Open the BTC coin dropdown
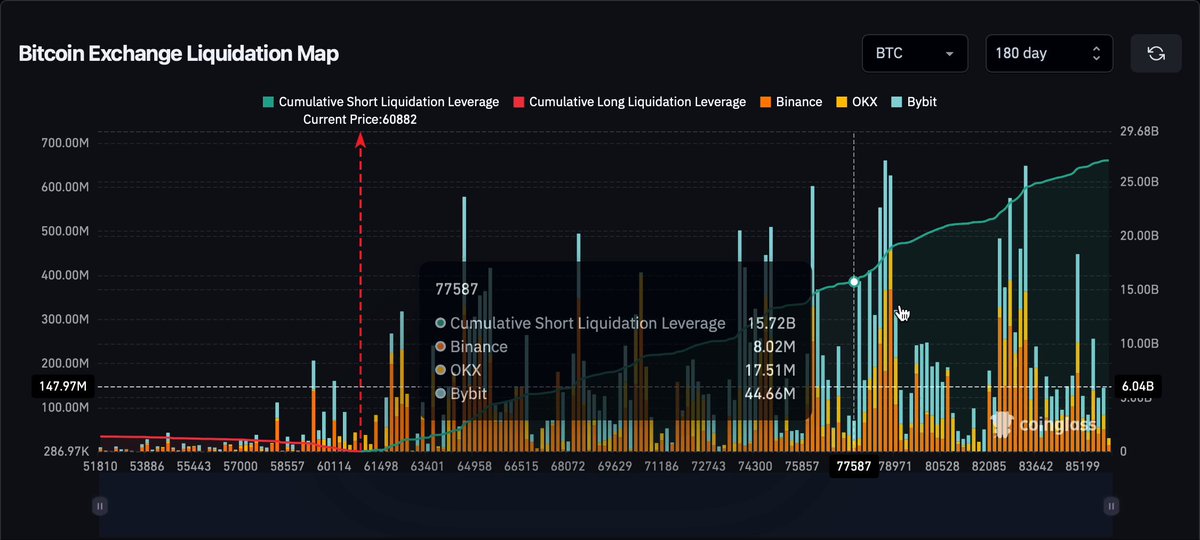1200x540 pixels. pos(915,53)
